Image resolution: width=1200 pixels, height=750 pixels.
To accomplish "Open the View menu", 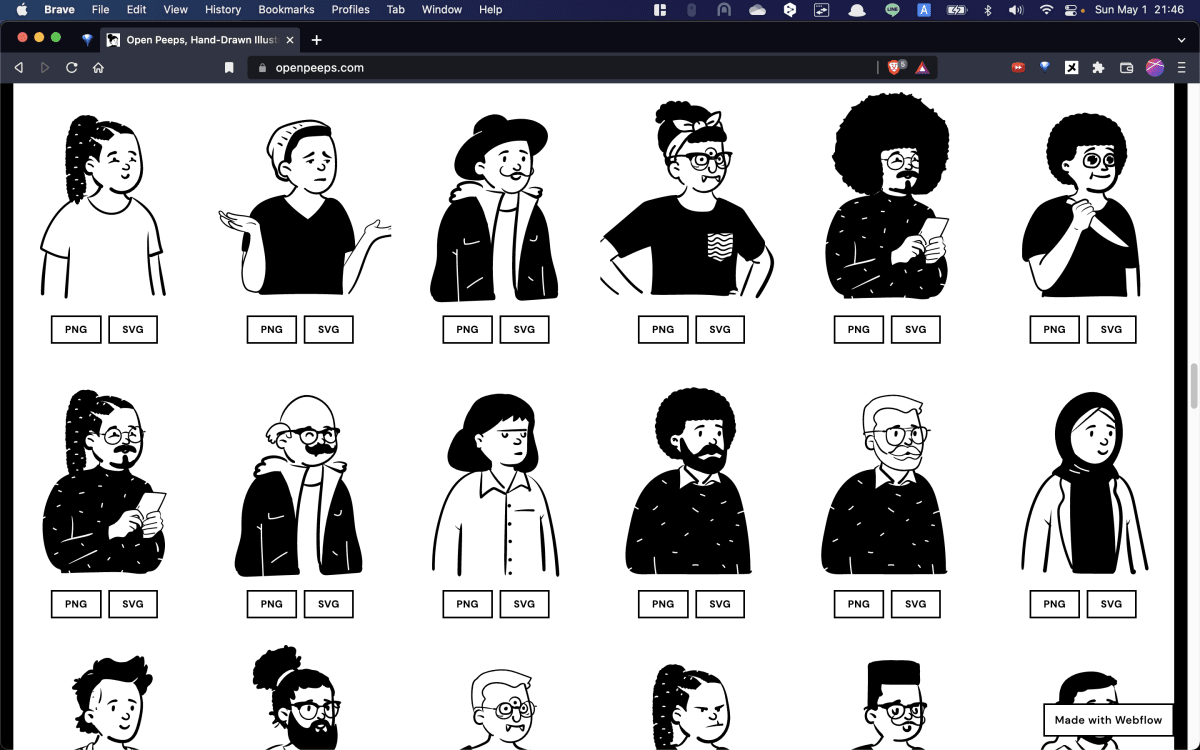I will point(176,10).
